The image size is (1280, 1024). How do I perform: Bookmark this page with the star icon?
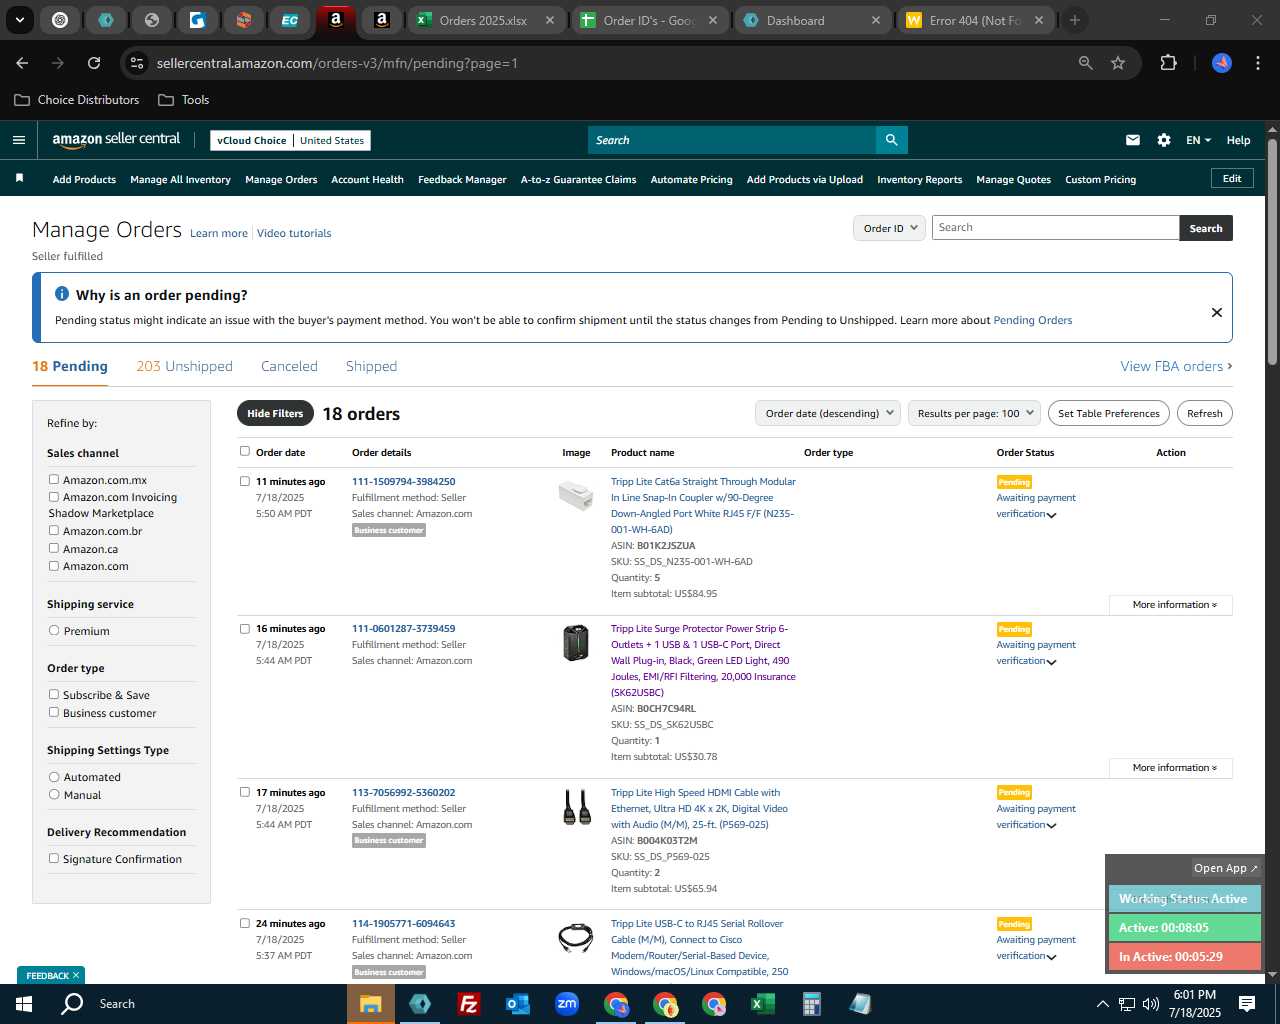[1118, 63]
